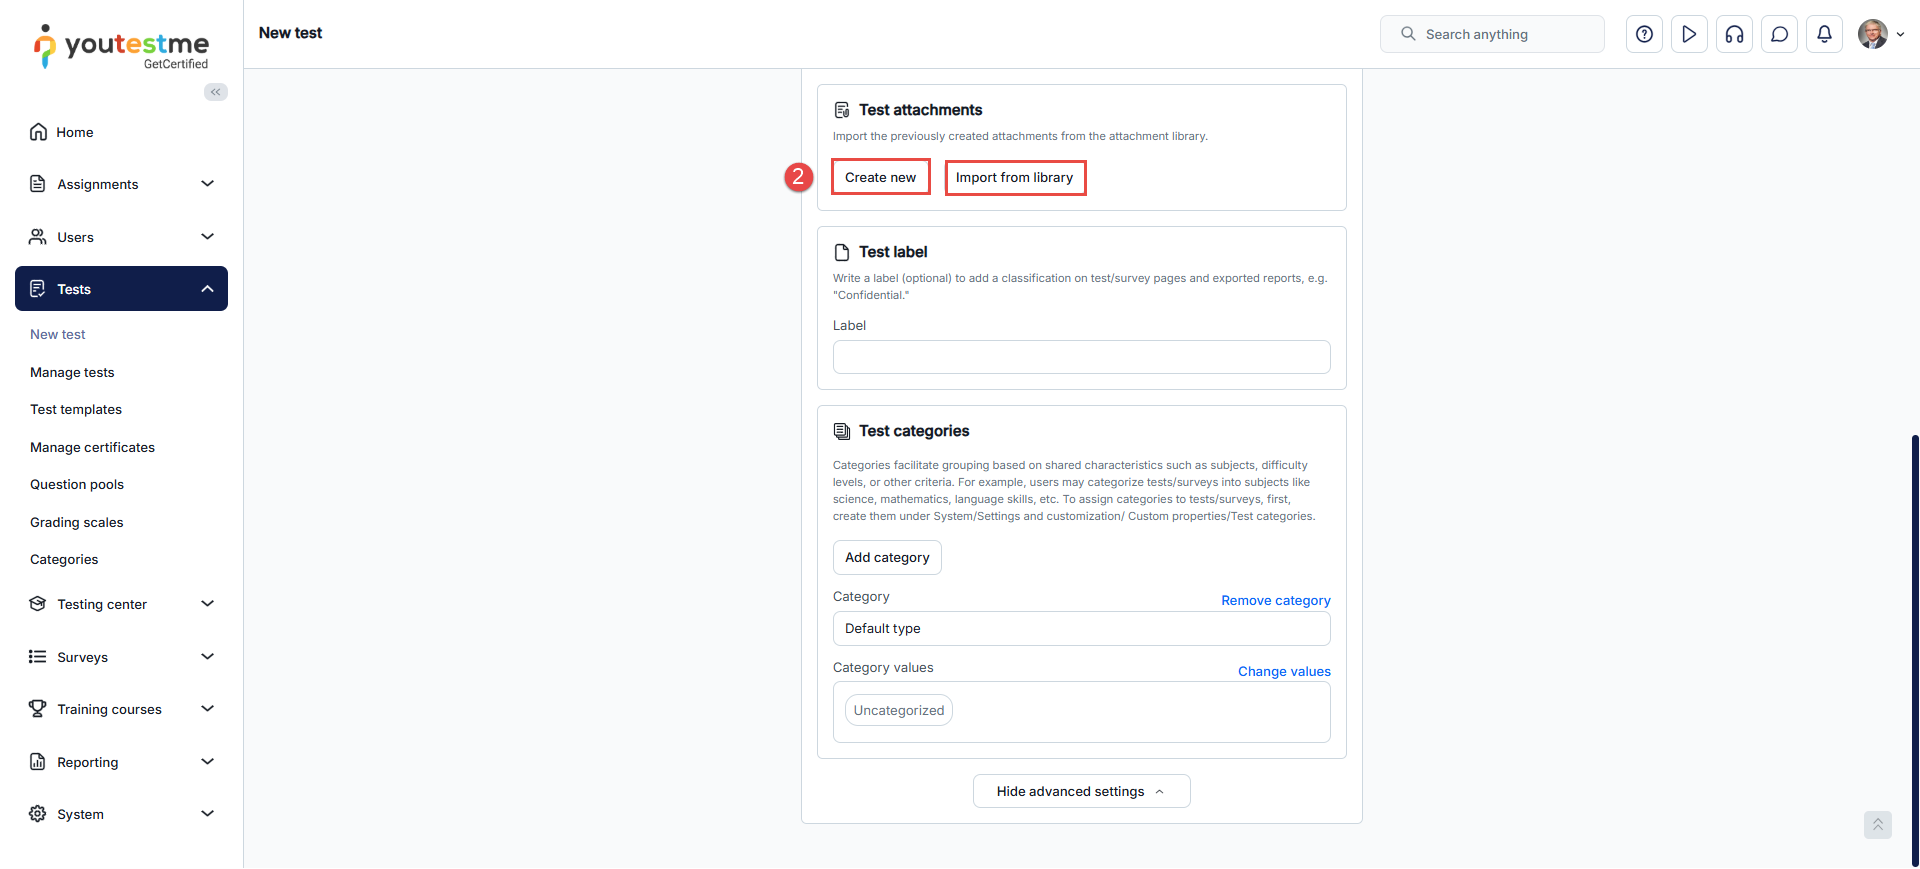1920x869 pixels.
Task: Open the chat message icon
Action: [x=1779, y=34]
